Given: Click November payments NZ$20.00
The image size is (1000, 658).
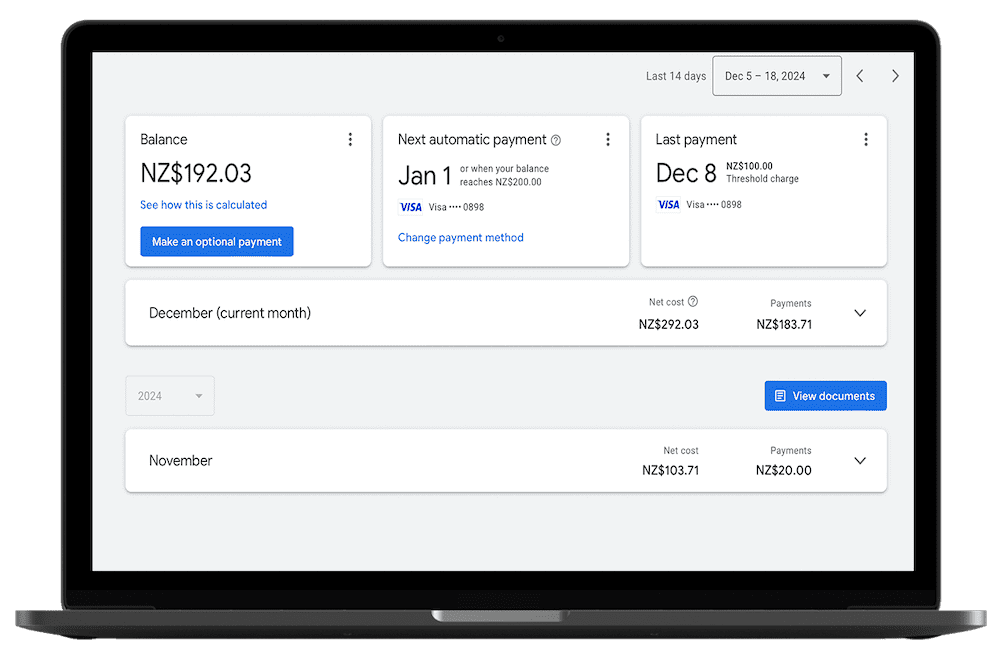Looking at the screenshot, I should pos(783,471).
